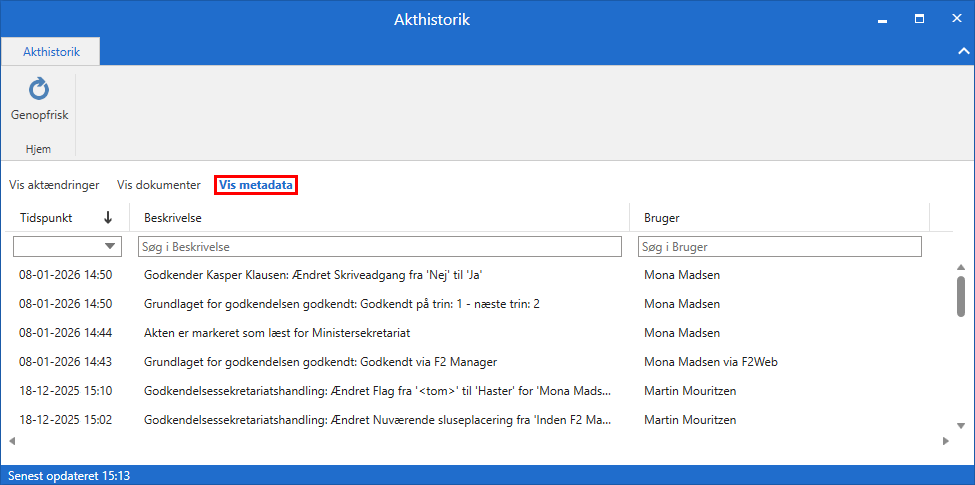
Task: Click 'Mona Madsen' in the 14:44 row
Action: click(682, 333)
